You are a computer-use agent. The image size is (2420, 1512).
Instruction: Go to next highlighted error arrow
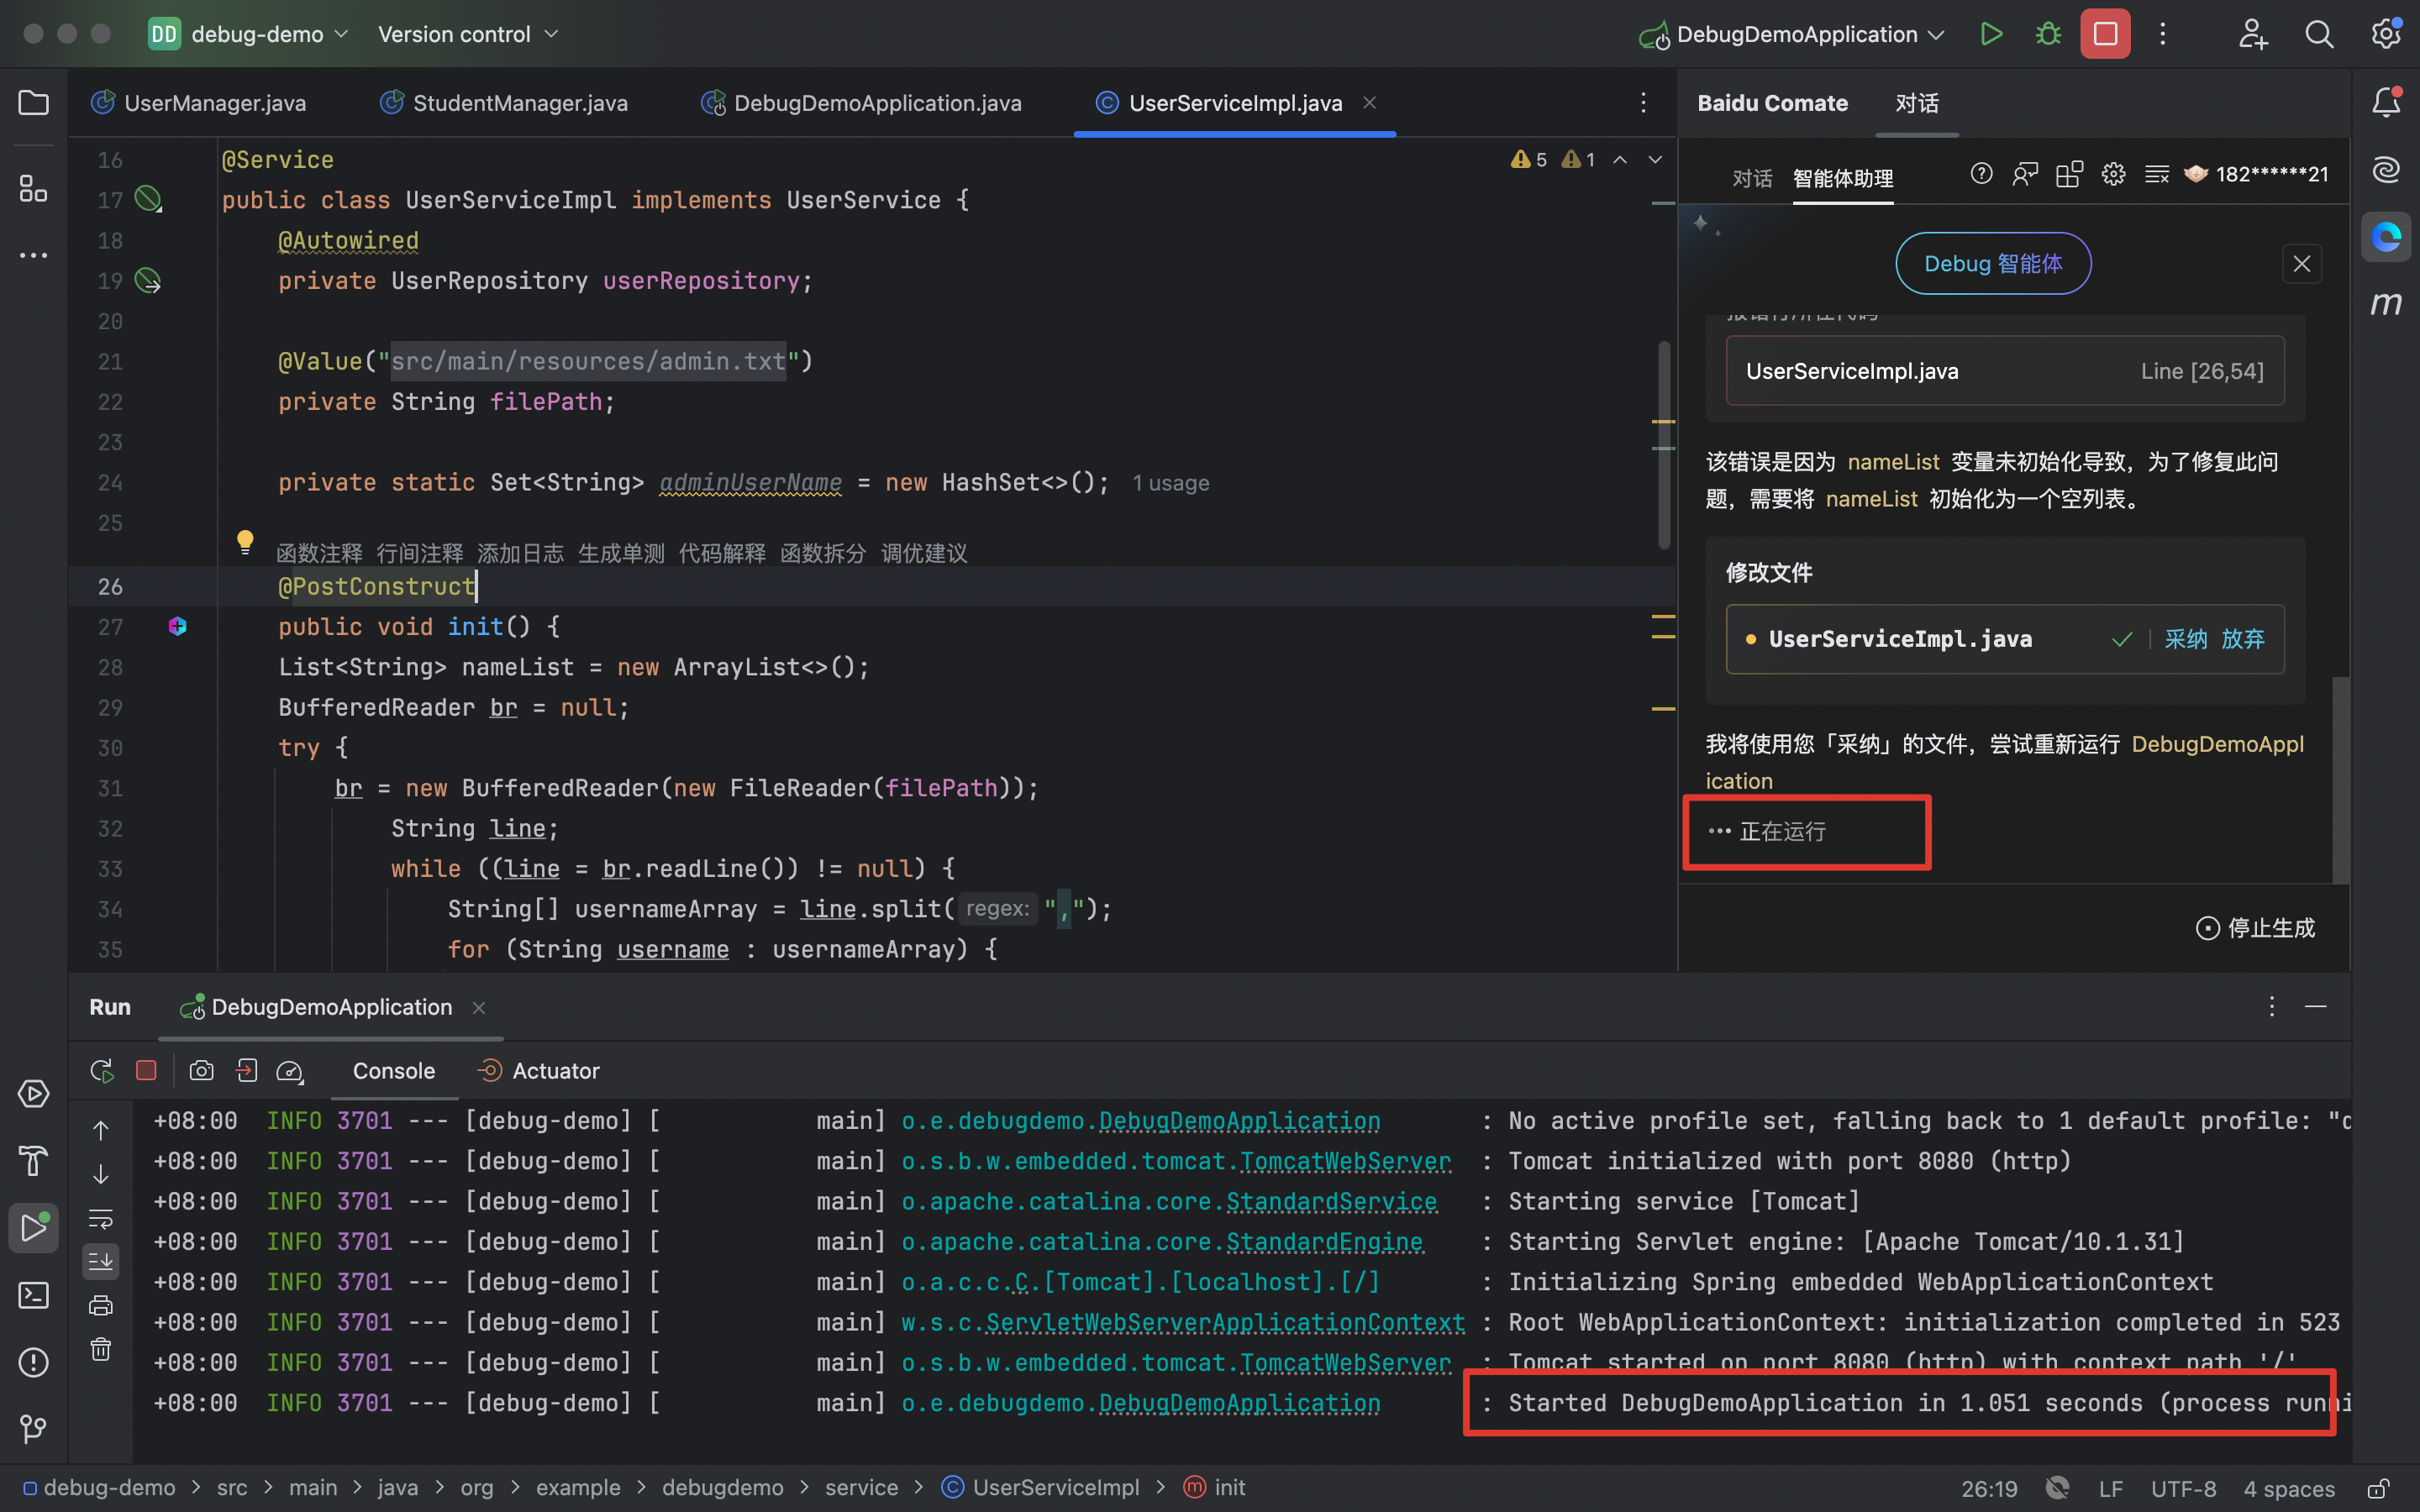(x=1655, y=160)
